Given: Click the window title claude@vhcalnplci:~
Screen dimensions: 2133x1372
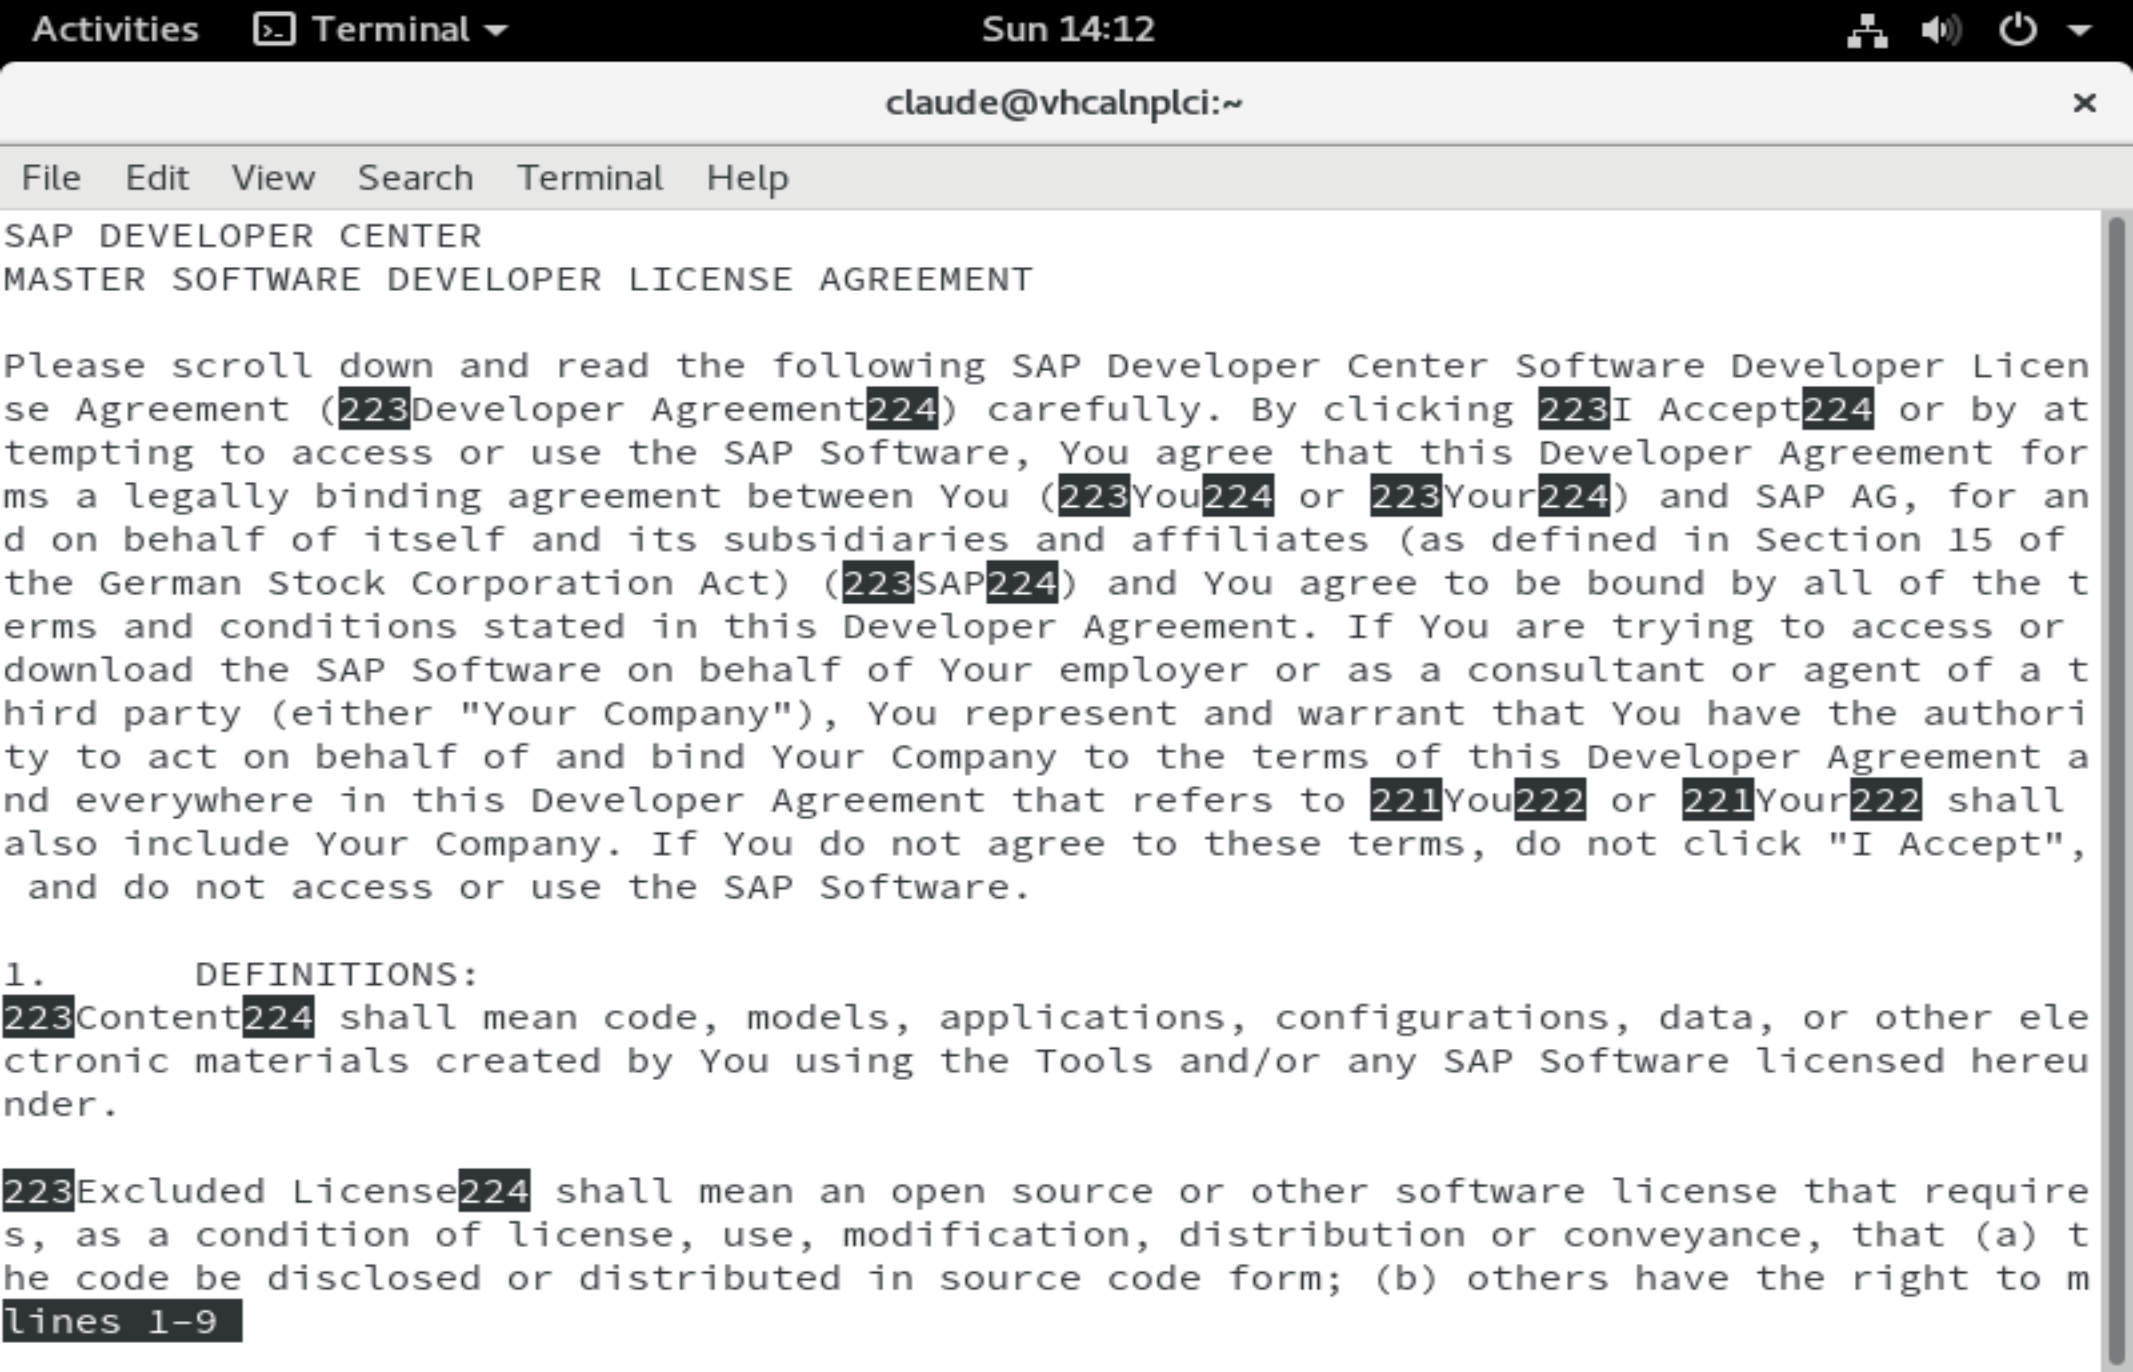Looking at the screenshot, I should [x=1063, y=103].
